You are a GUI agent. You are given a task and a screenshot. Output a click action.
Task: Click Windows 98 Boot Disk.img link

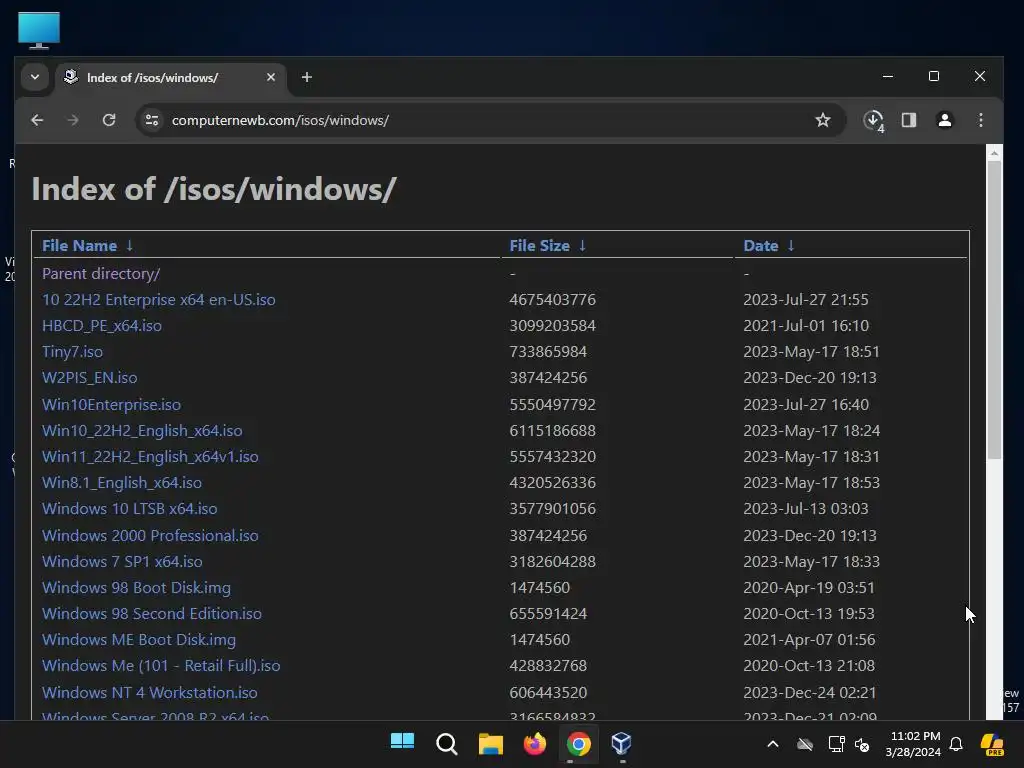pos(136,588)
